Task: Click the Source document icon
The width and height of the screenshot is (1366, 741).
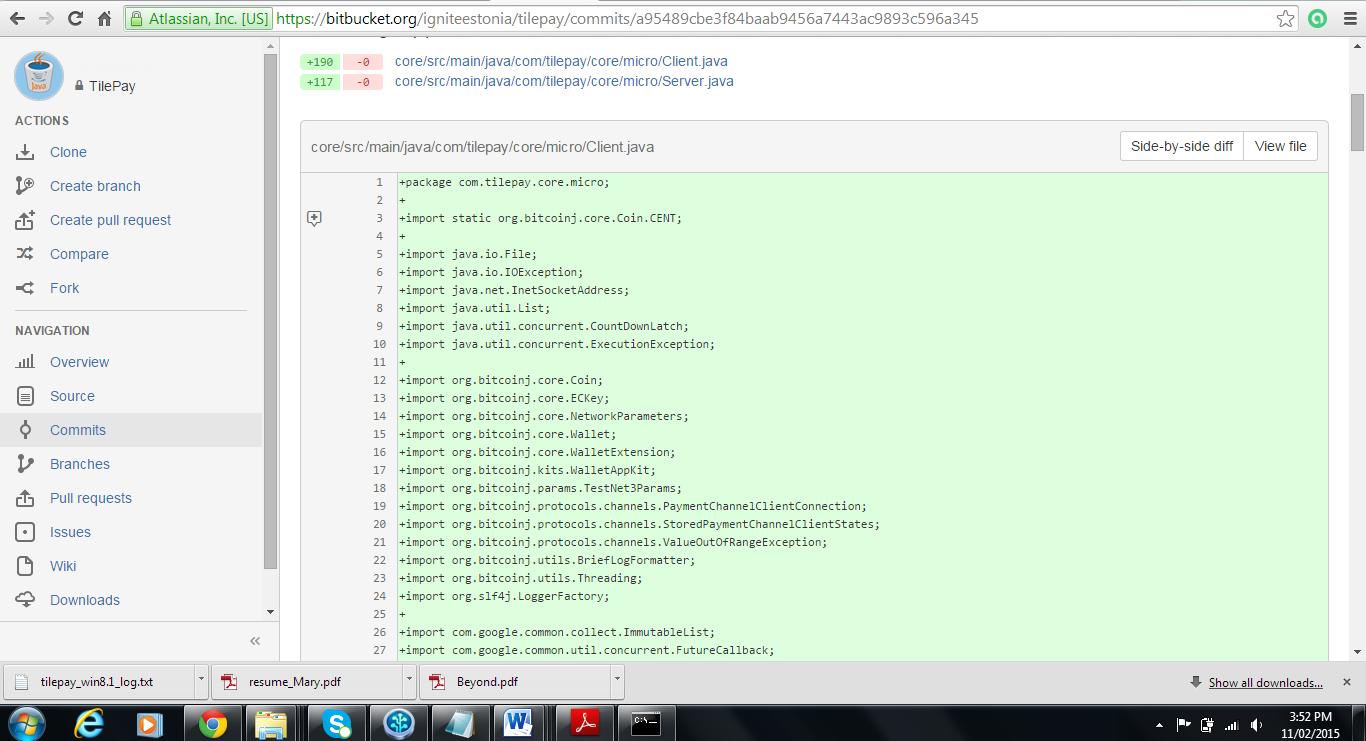Action: coord(26,396)
